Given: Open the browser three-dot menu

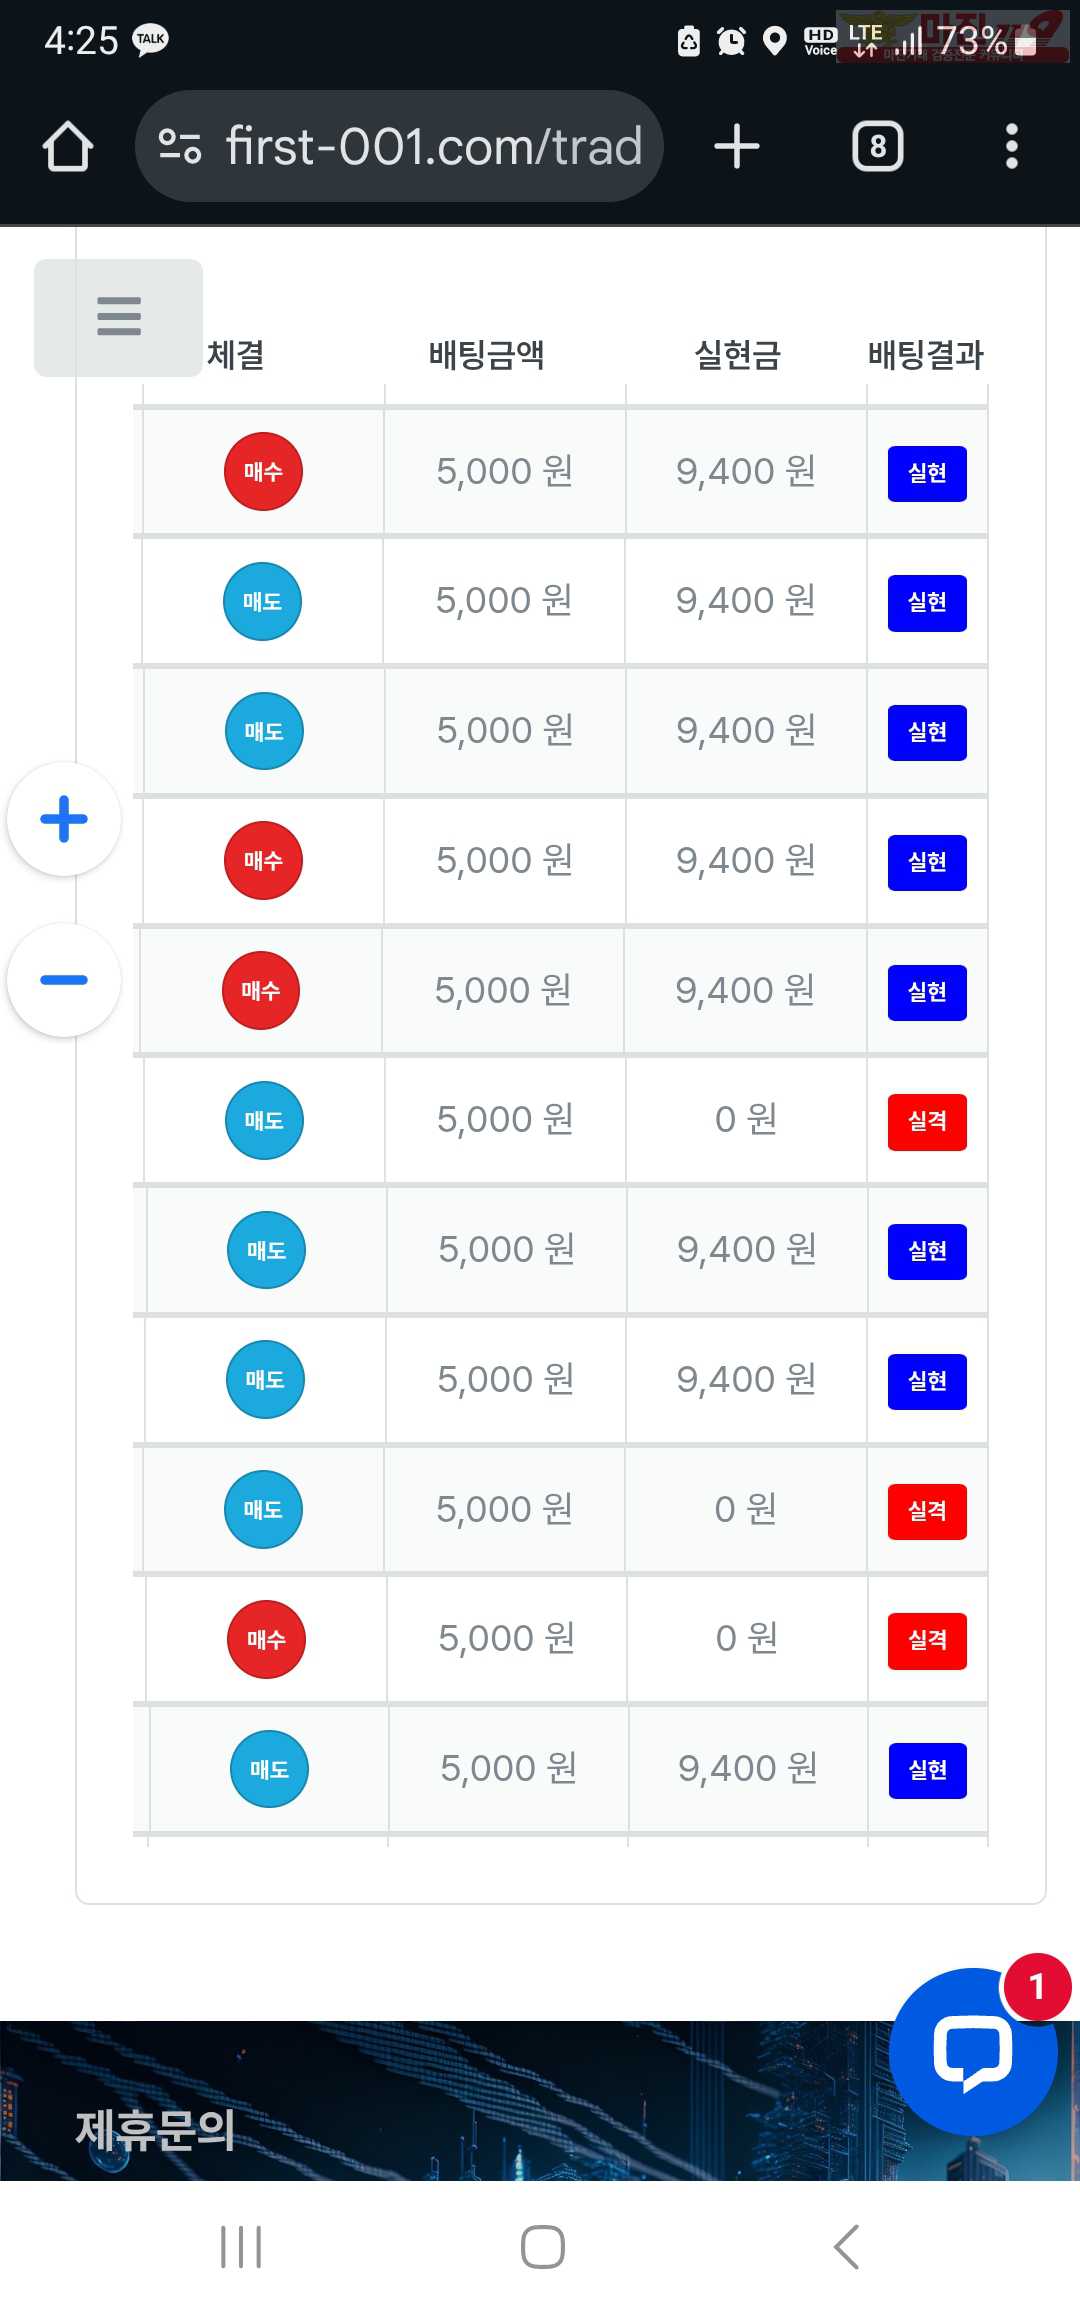Looking at the screenshot, I should pos(1011,147).
